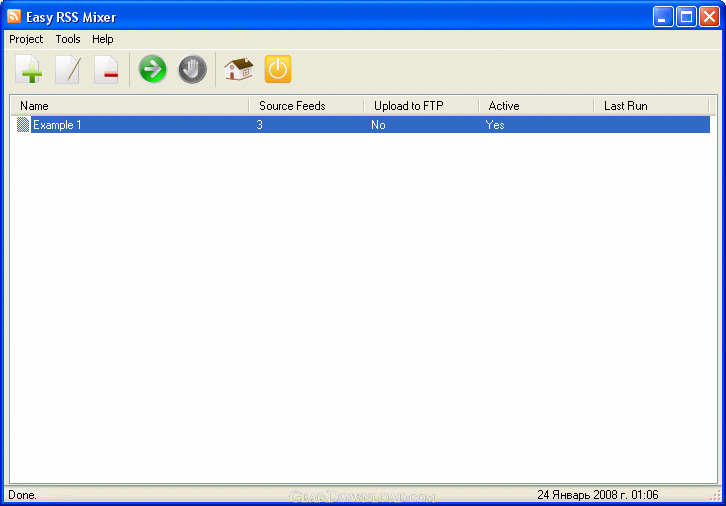Maximize the Easy RSS Mixer window
The width and height of the screenshot is (726, 506).
point(686,17)
